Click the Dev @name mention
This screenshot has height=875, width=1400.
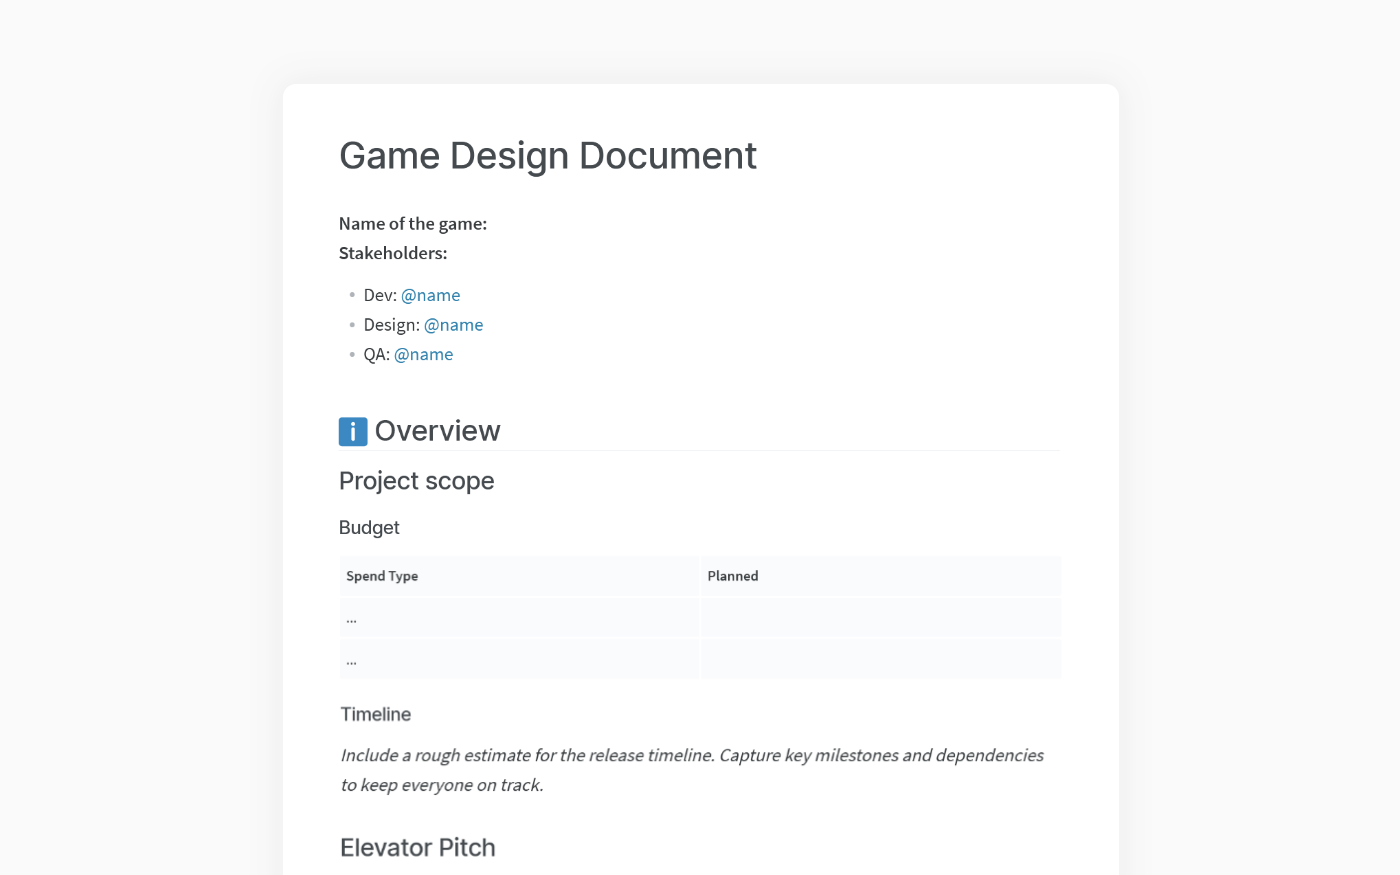430,295
